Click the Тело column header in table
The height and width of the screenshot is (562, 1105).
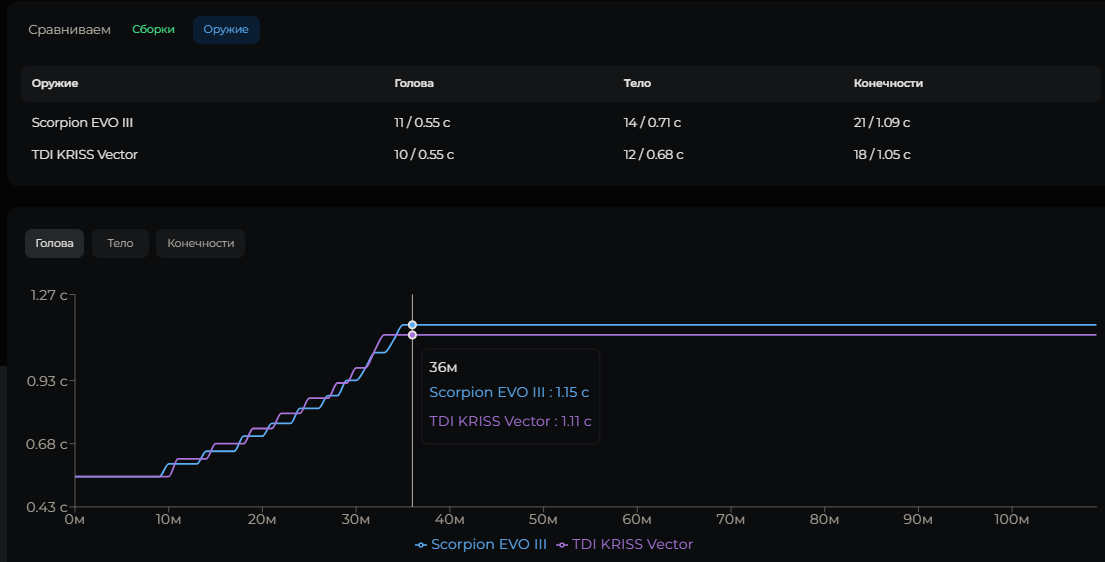click(637, 83)
